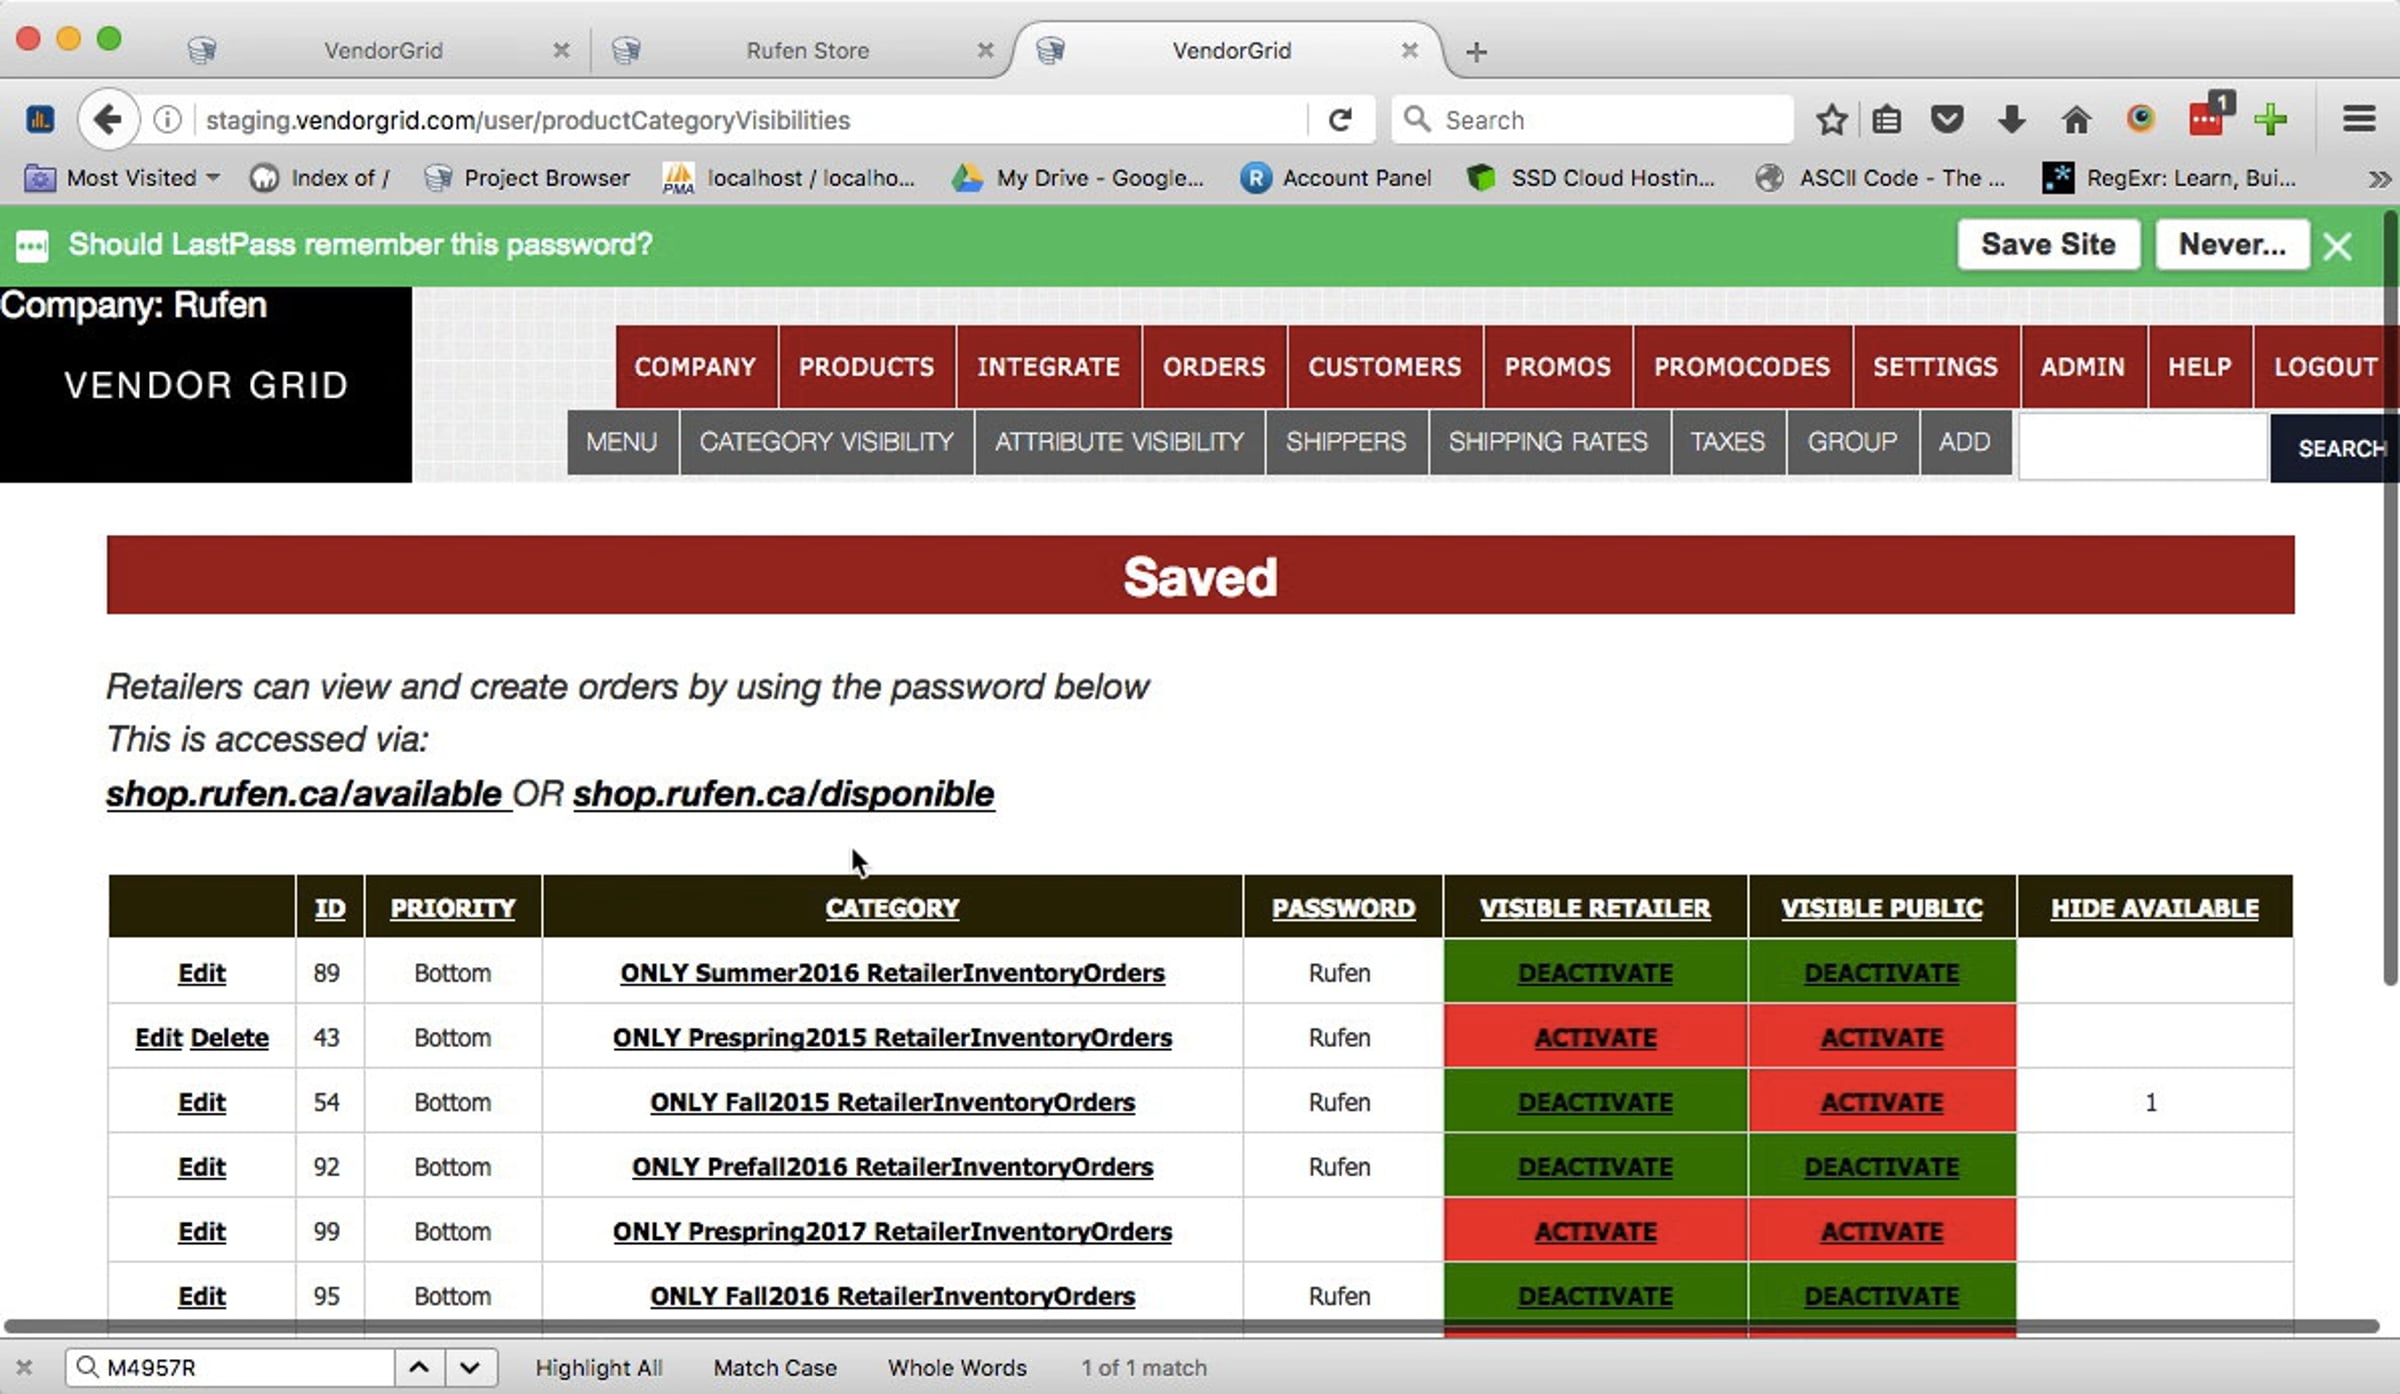Reload the page with refresh icon

tap(1340, 120)
